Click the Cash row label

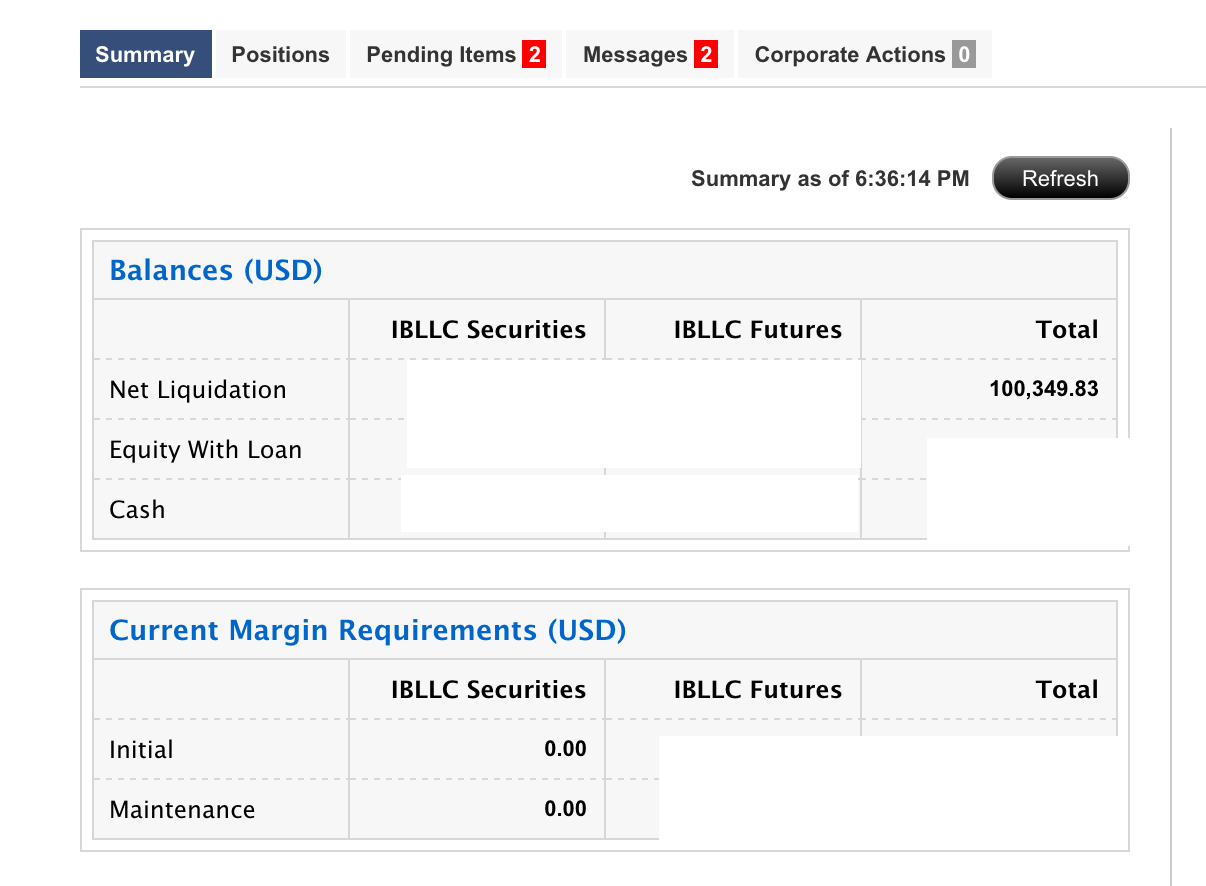click(x=137, y=510)
